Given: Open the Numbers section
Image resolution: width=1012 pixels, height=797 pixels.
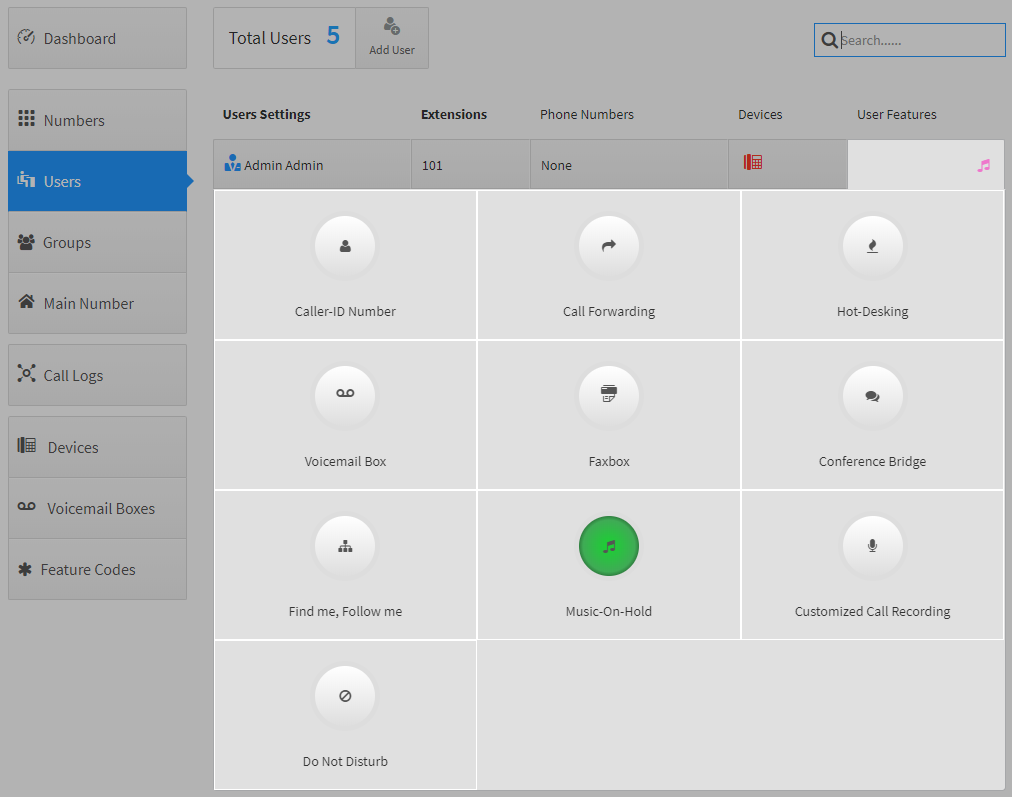Looking at the screenshot, I should pyautogui.click(x=97, y=120).
